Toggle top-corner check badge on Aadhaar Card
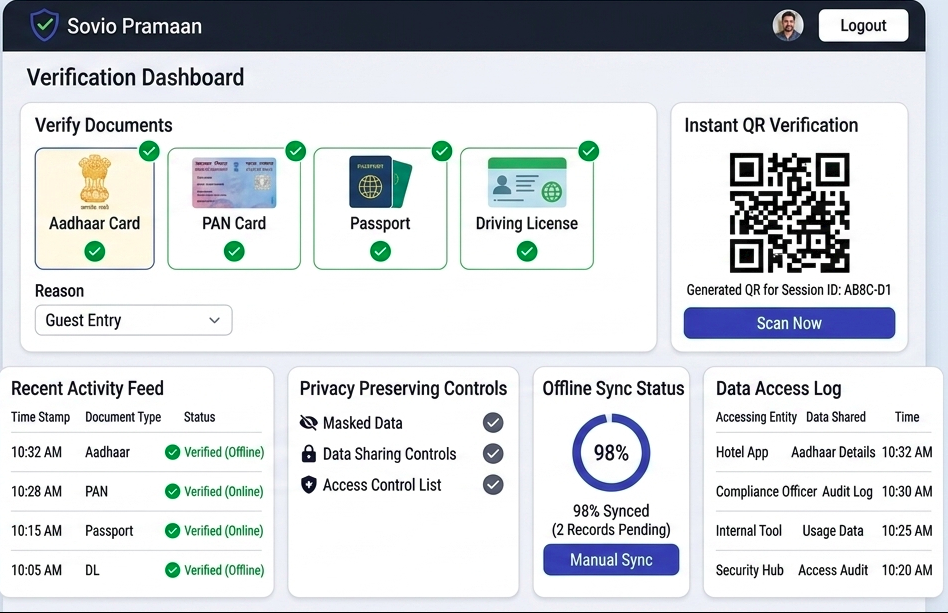Image resolution: width=948 pixels, height=613 pixels. pyautogui.click(x=149, y=151)
